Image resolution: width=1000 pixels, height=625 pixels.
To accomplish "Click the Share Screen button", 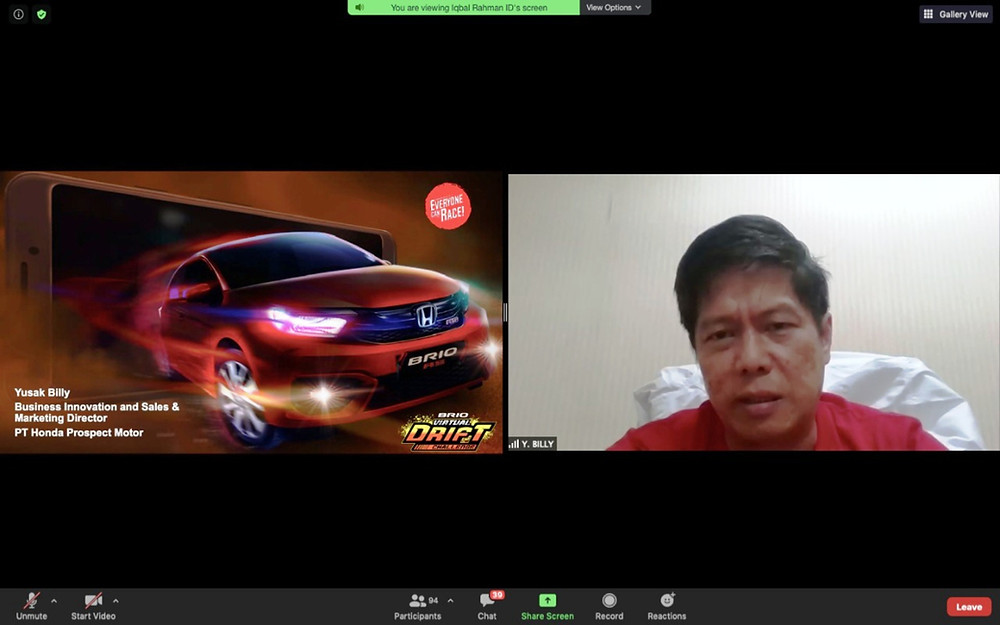I will pyautogui.click(x=547, y=606).
